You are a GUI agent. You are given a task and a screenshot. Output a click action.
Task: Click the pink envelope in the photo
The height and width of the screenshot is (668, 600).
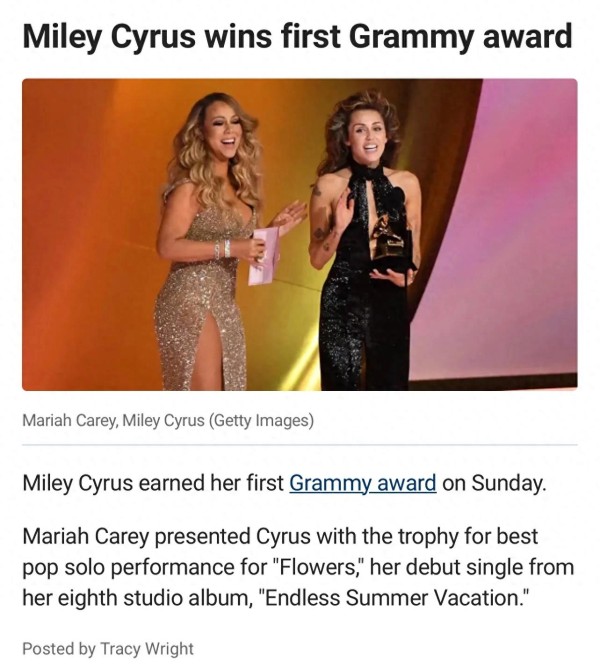[264, 255]
